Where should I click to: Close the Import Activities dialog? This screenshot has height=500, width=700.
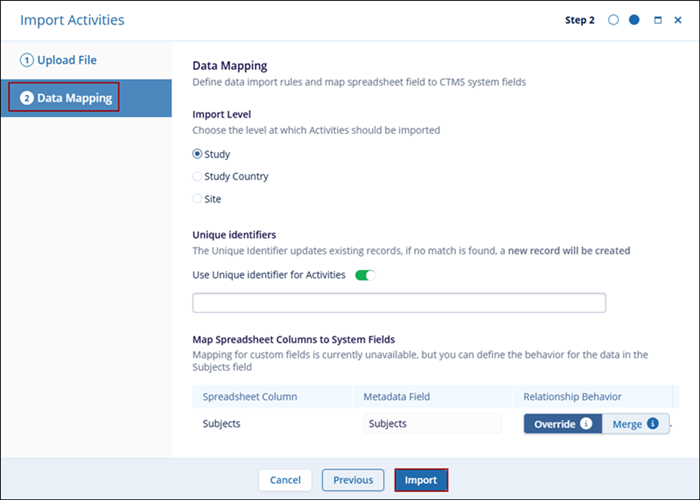[x=678, y=20]
